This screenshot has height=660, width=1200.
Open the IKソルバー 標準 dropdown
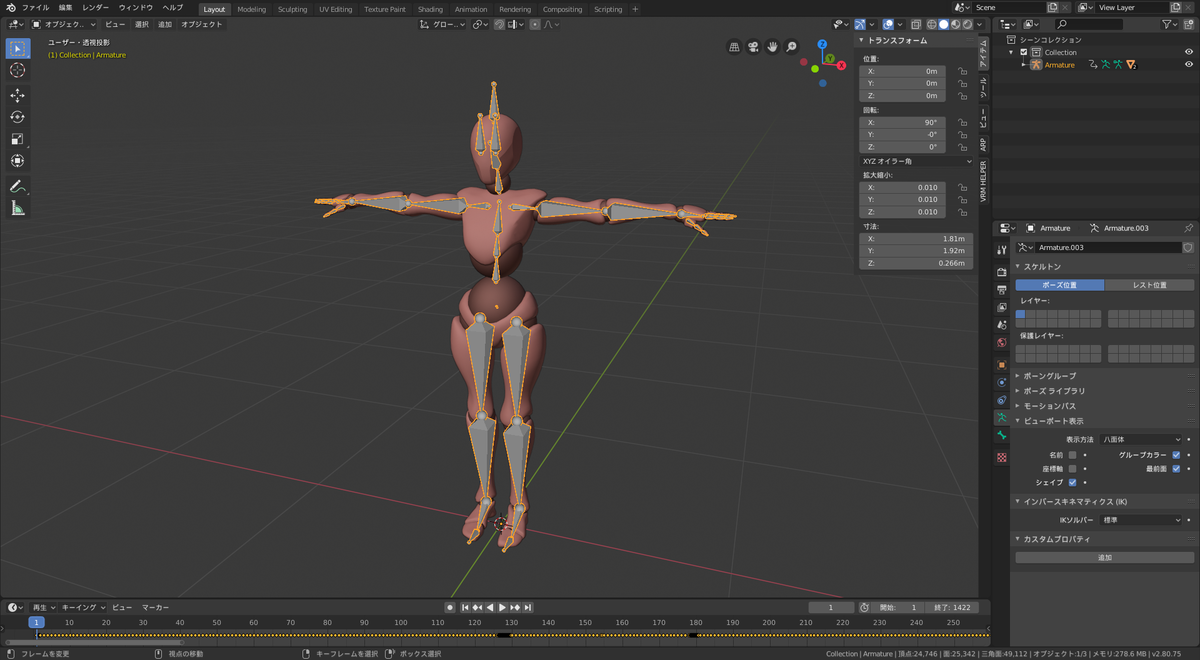[x=1141, y=520]
